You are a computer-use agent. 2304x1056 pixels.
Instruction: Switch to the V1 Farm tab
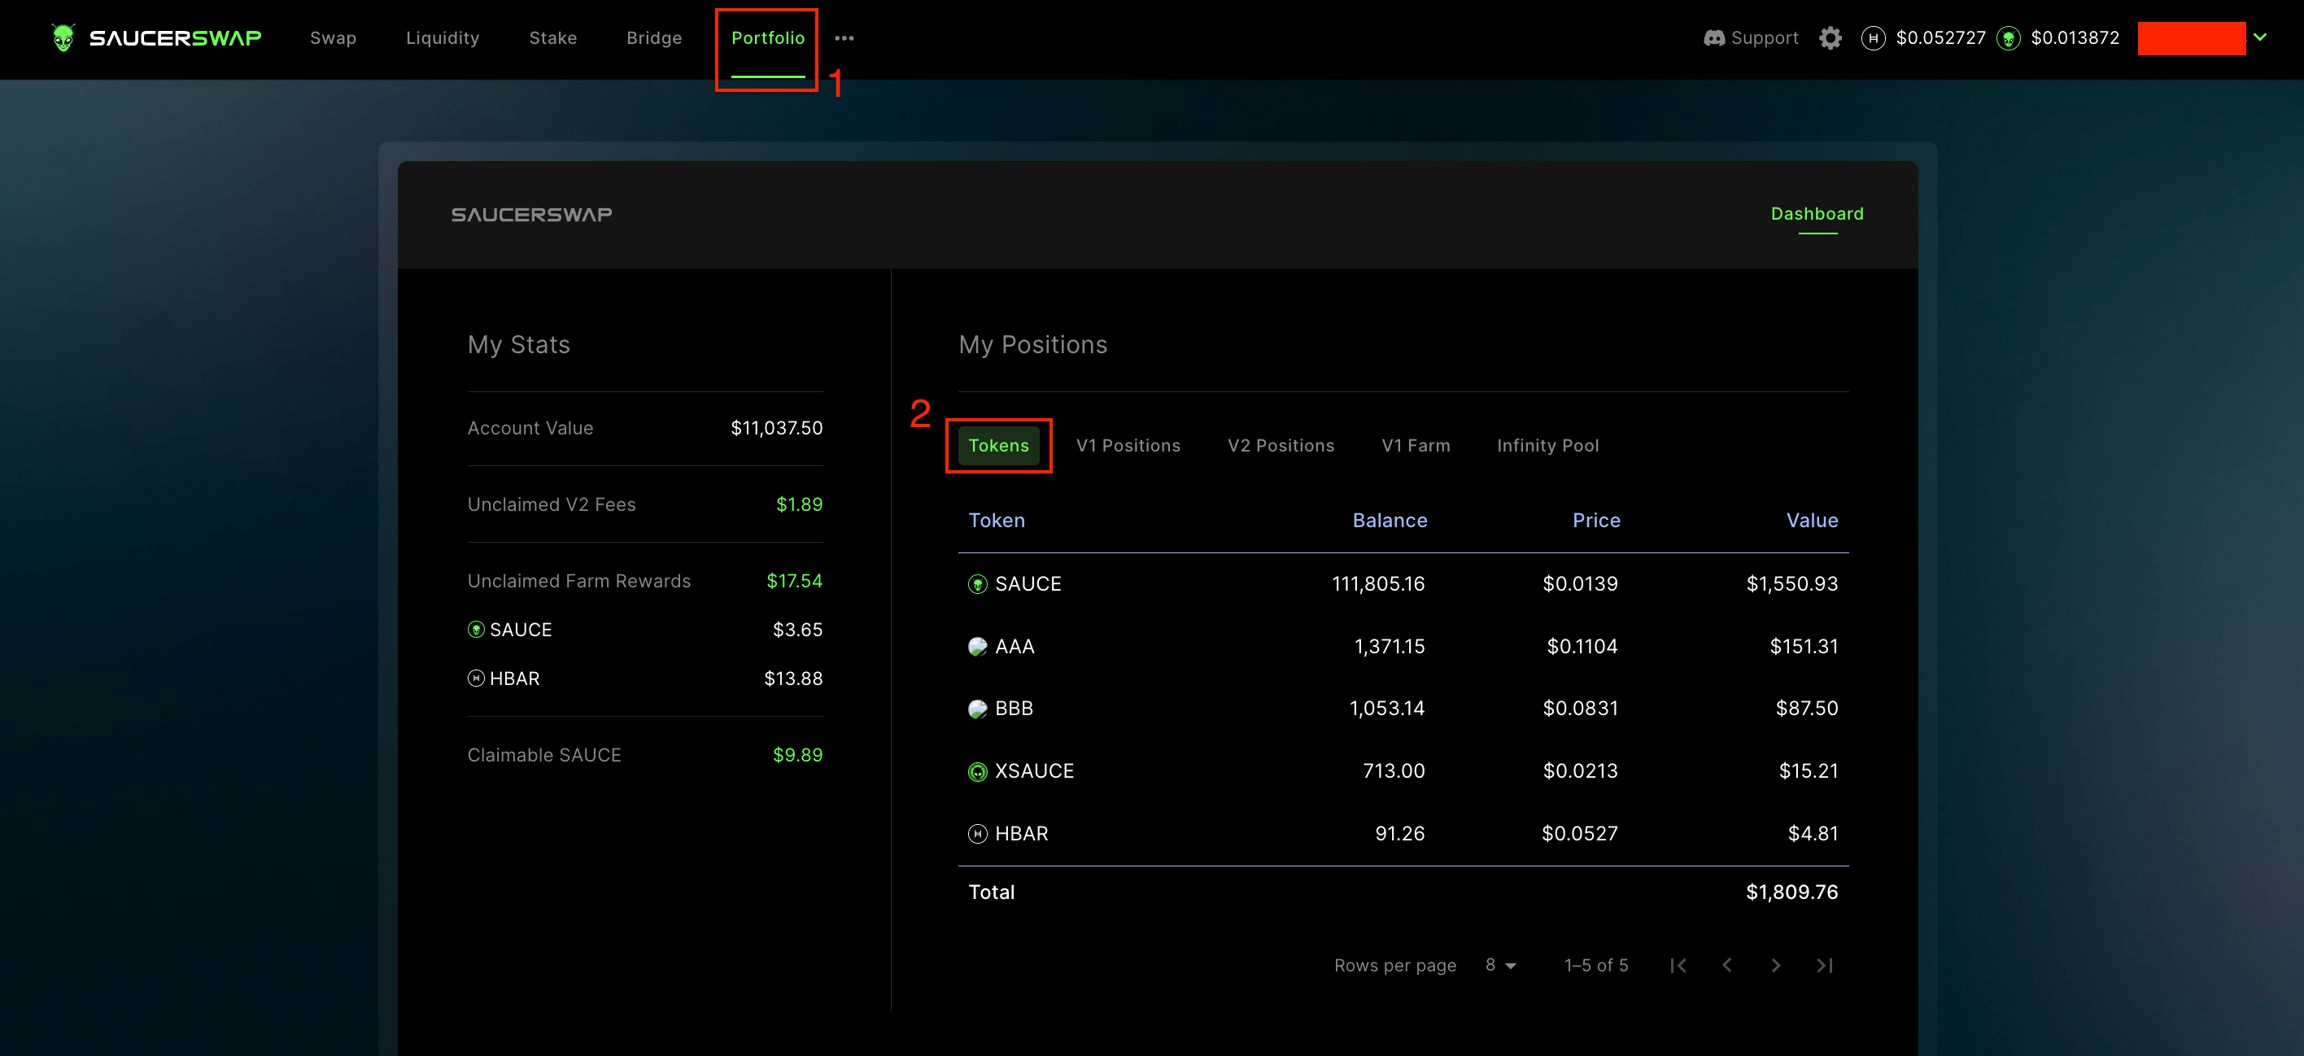click(1416, 446)
